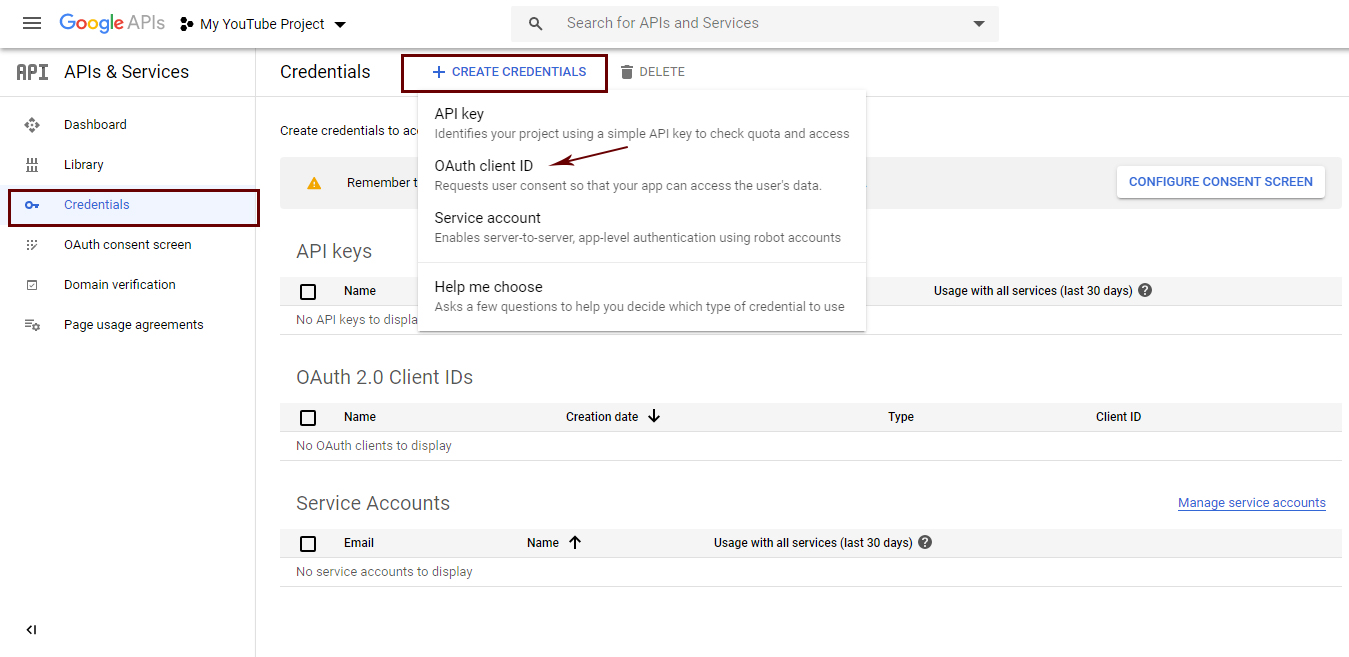This screenshot has width=1349, height=657.
Task: Choose OAuth client ID from the menu
Action: tap(485, 165)
